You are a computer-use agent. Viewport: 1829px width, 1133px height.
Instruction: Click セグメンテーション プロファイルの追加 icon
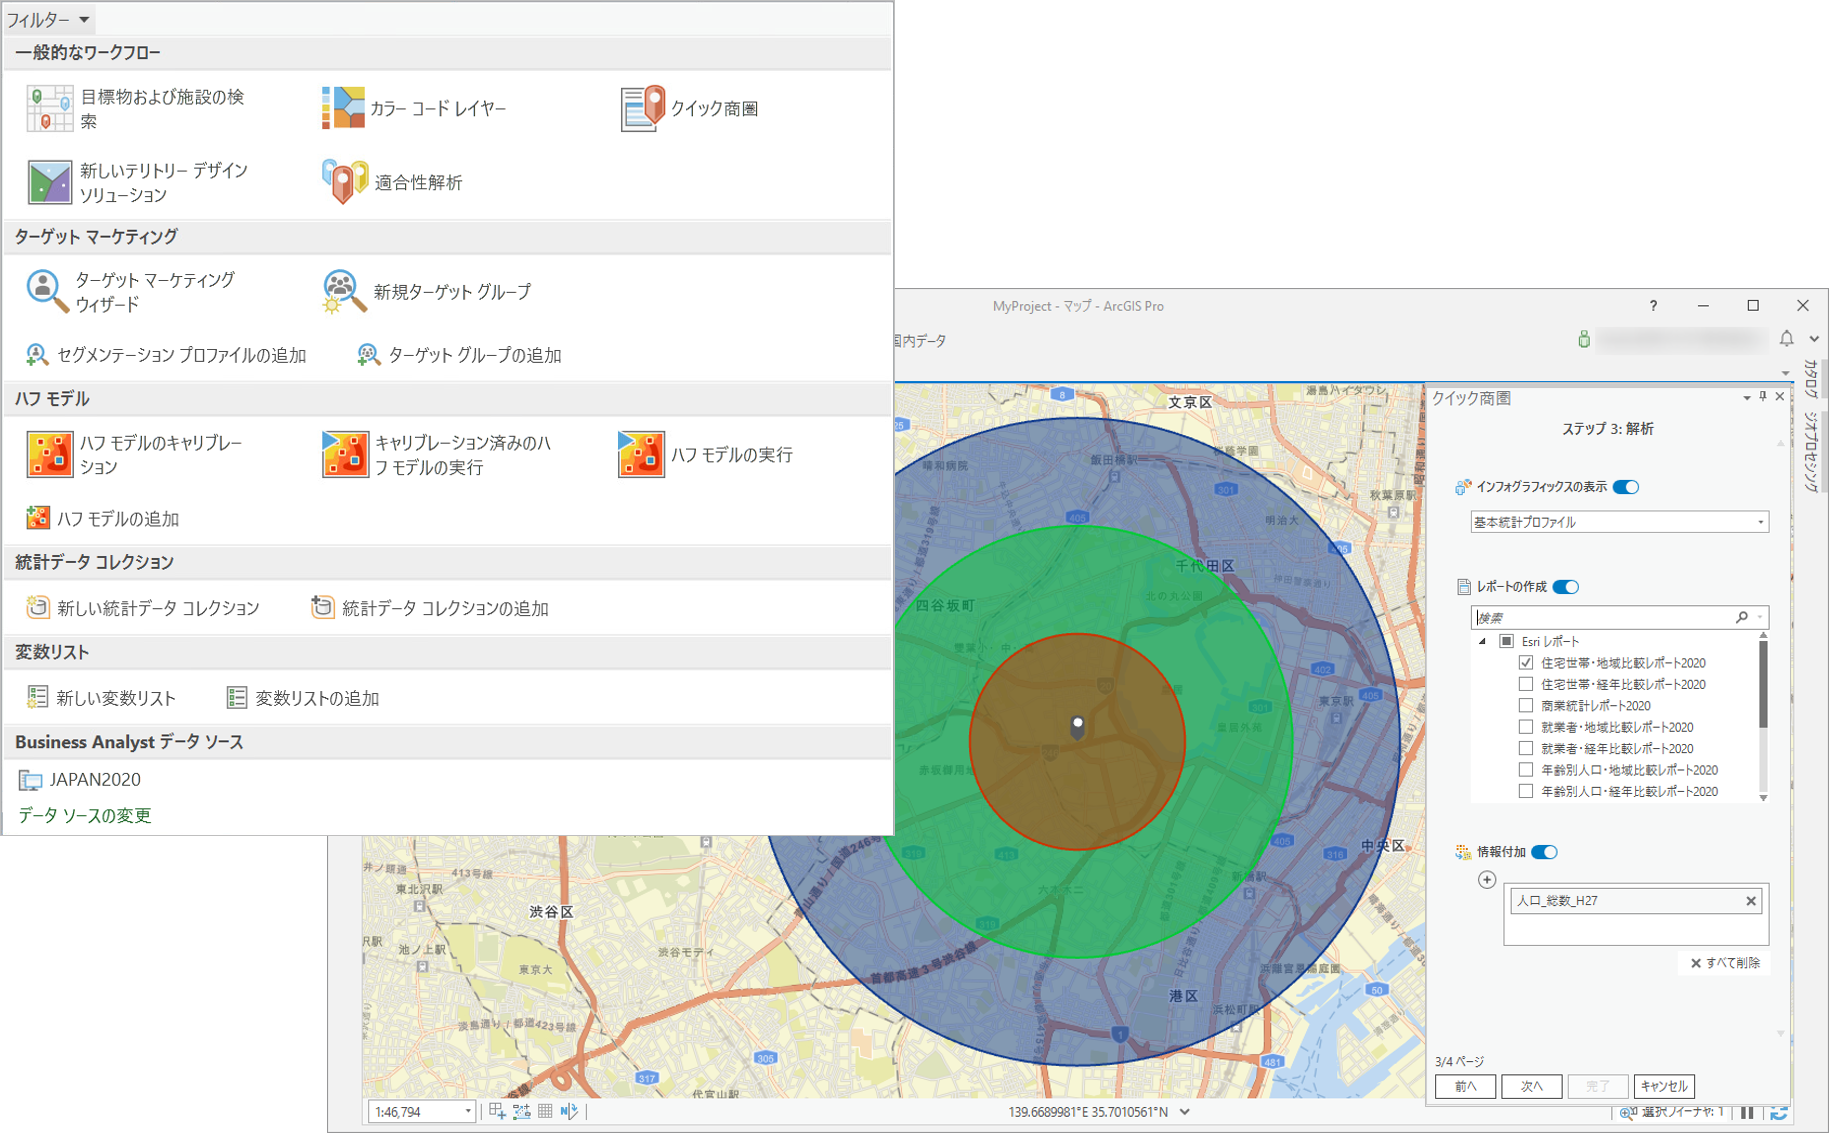click(x=37, y=355)
